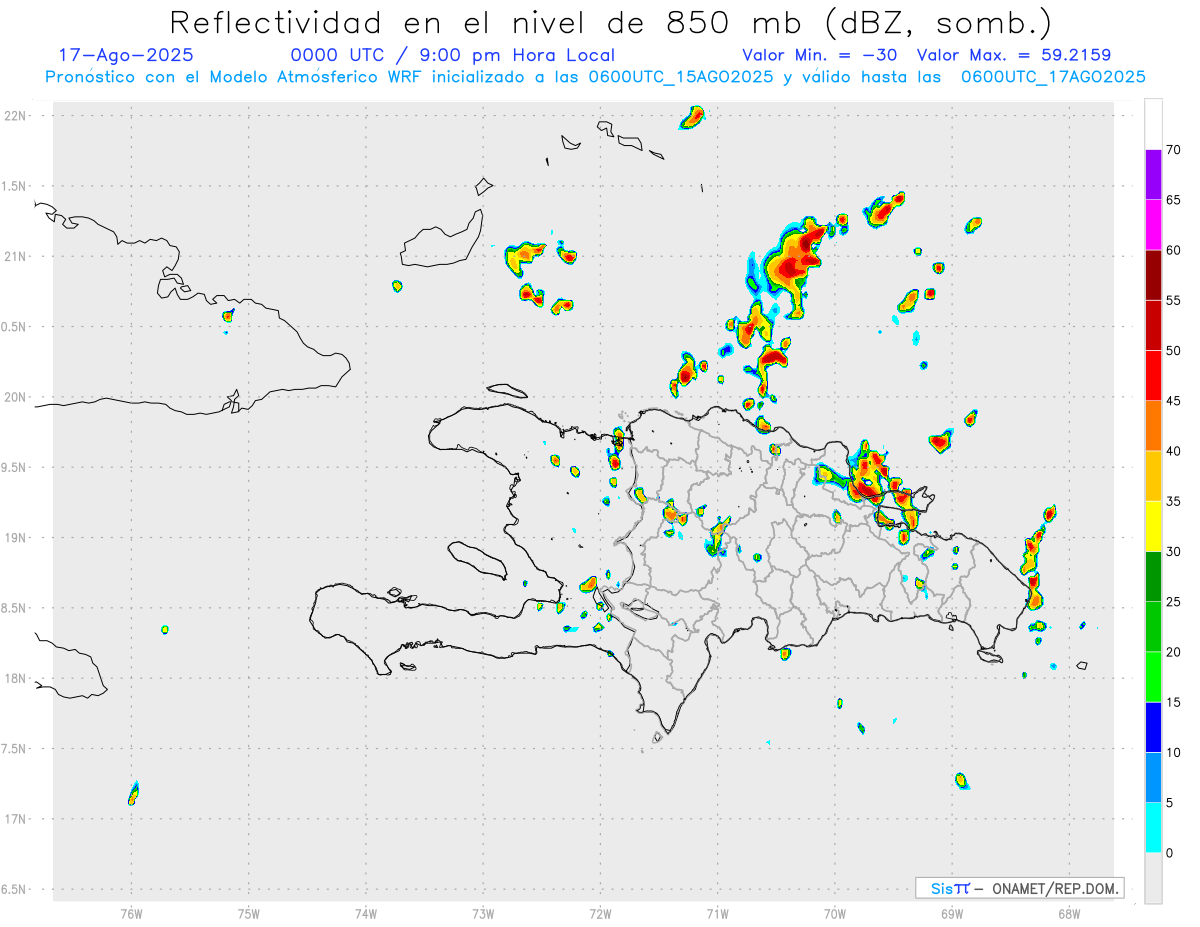The image size is (1200, 927).
Task: Click the longitude label '69W'
Action: 952,913
